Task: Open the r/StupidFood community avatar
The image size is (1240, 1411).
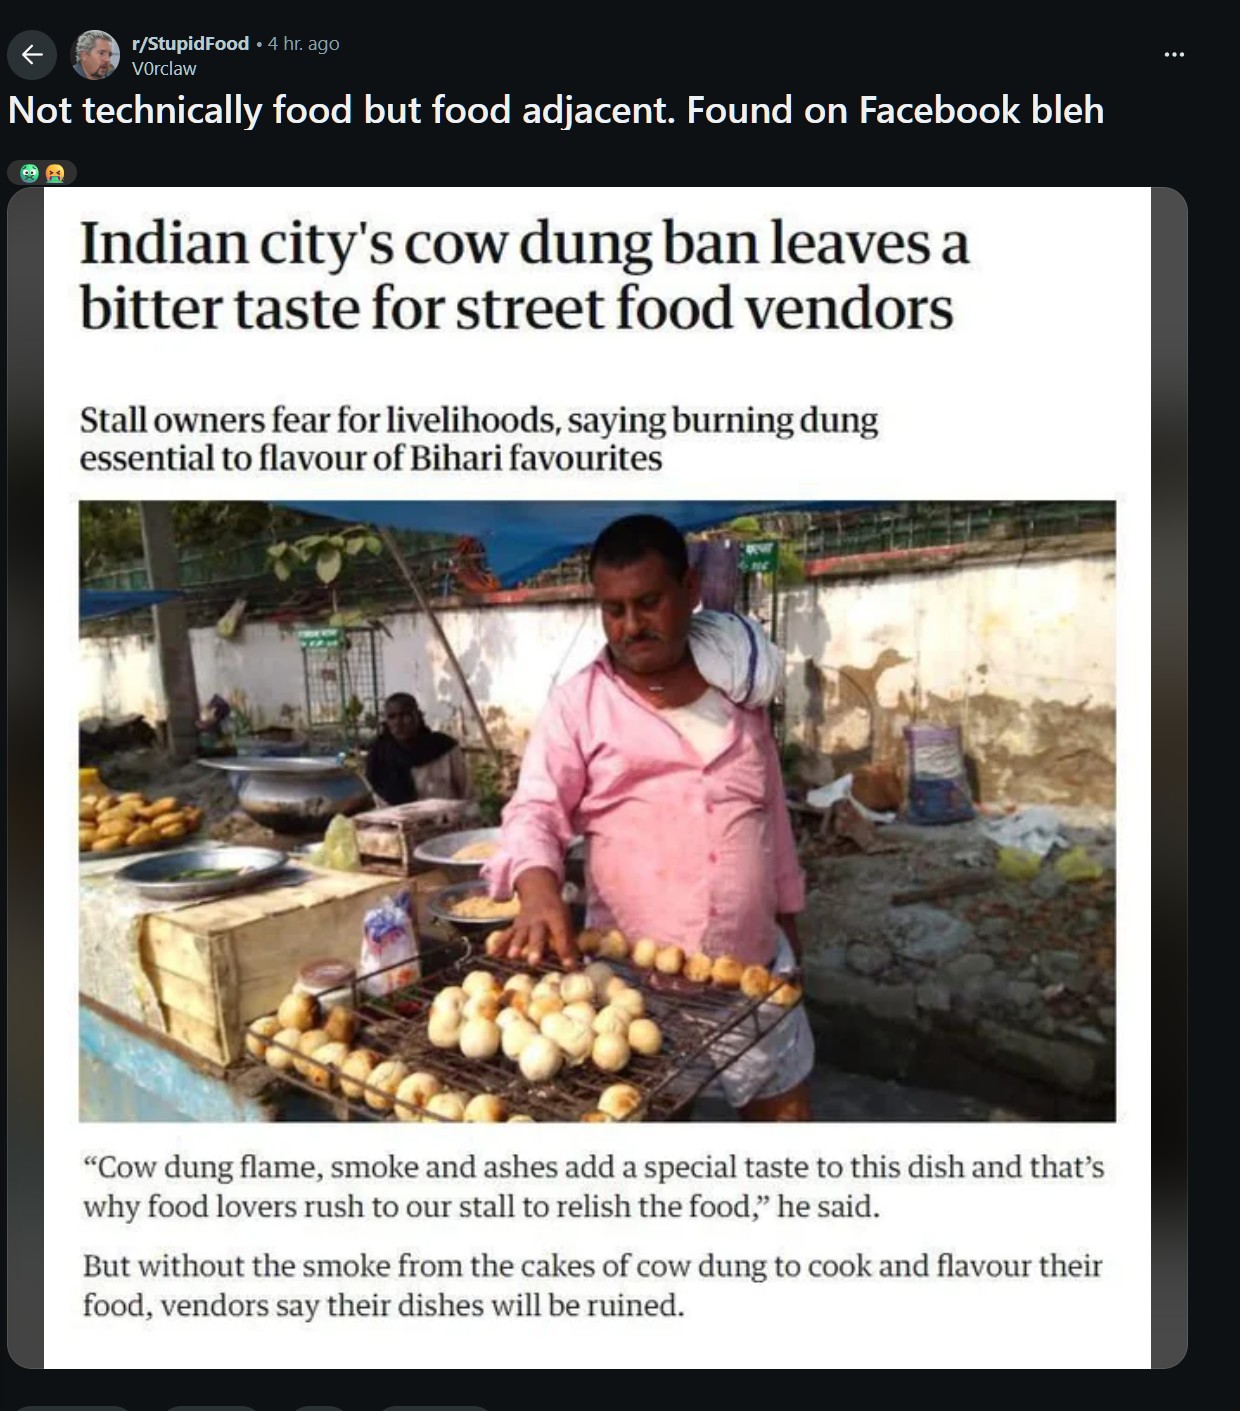Action: [96, 55]
